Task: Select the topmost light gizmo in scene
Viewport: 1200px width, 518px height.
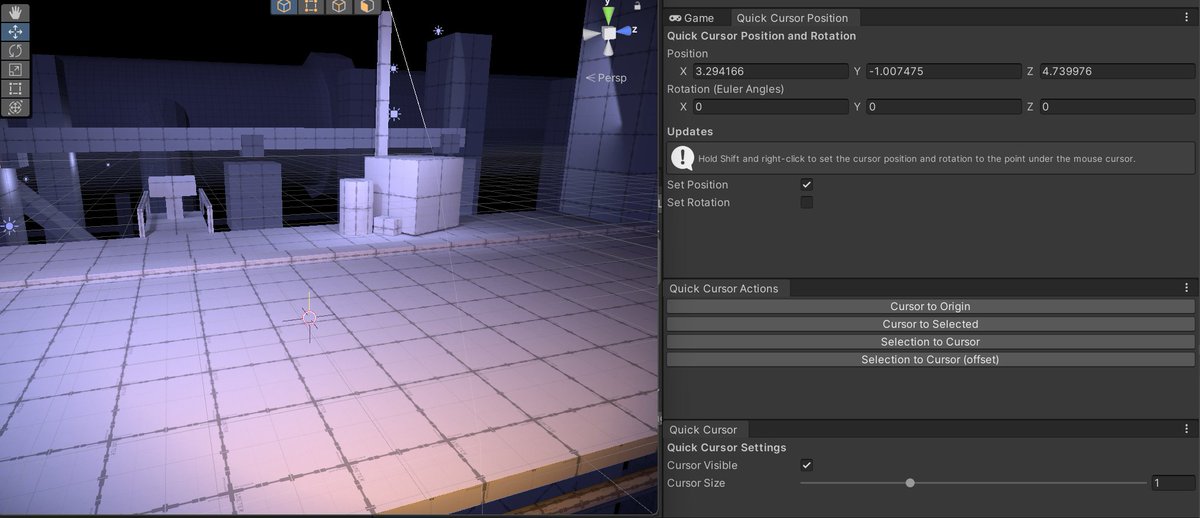Action: 438,31
